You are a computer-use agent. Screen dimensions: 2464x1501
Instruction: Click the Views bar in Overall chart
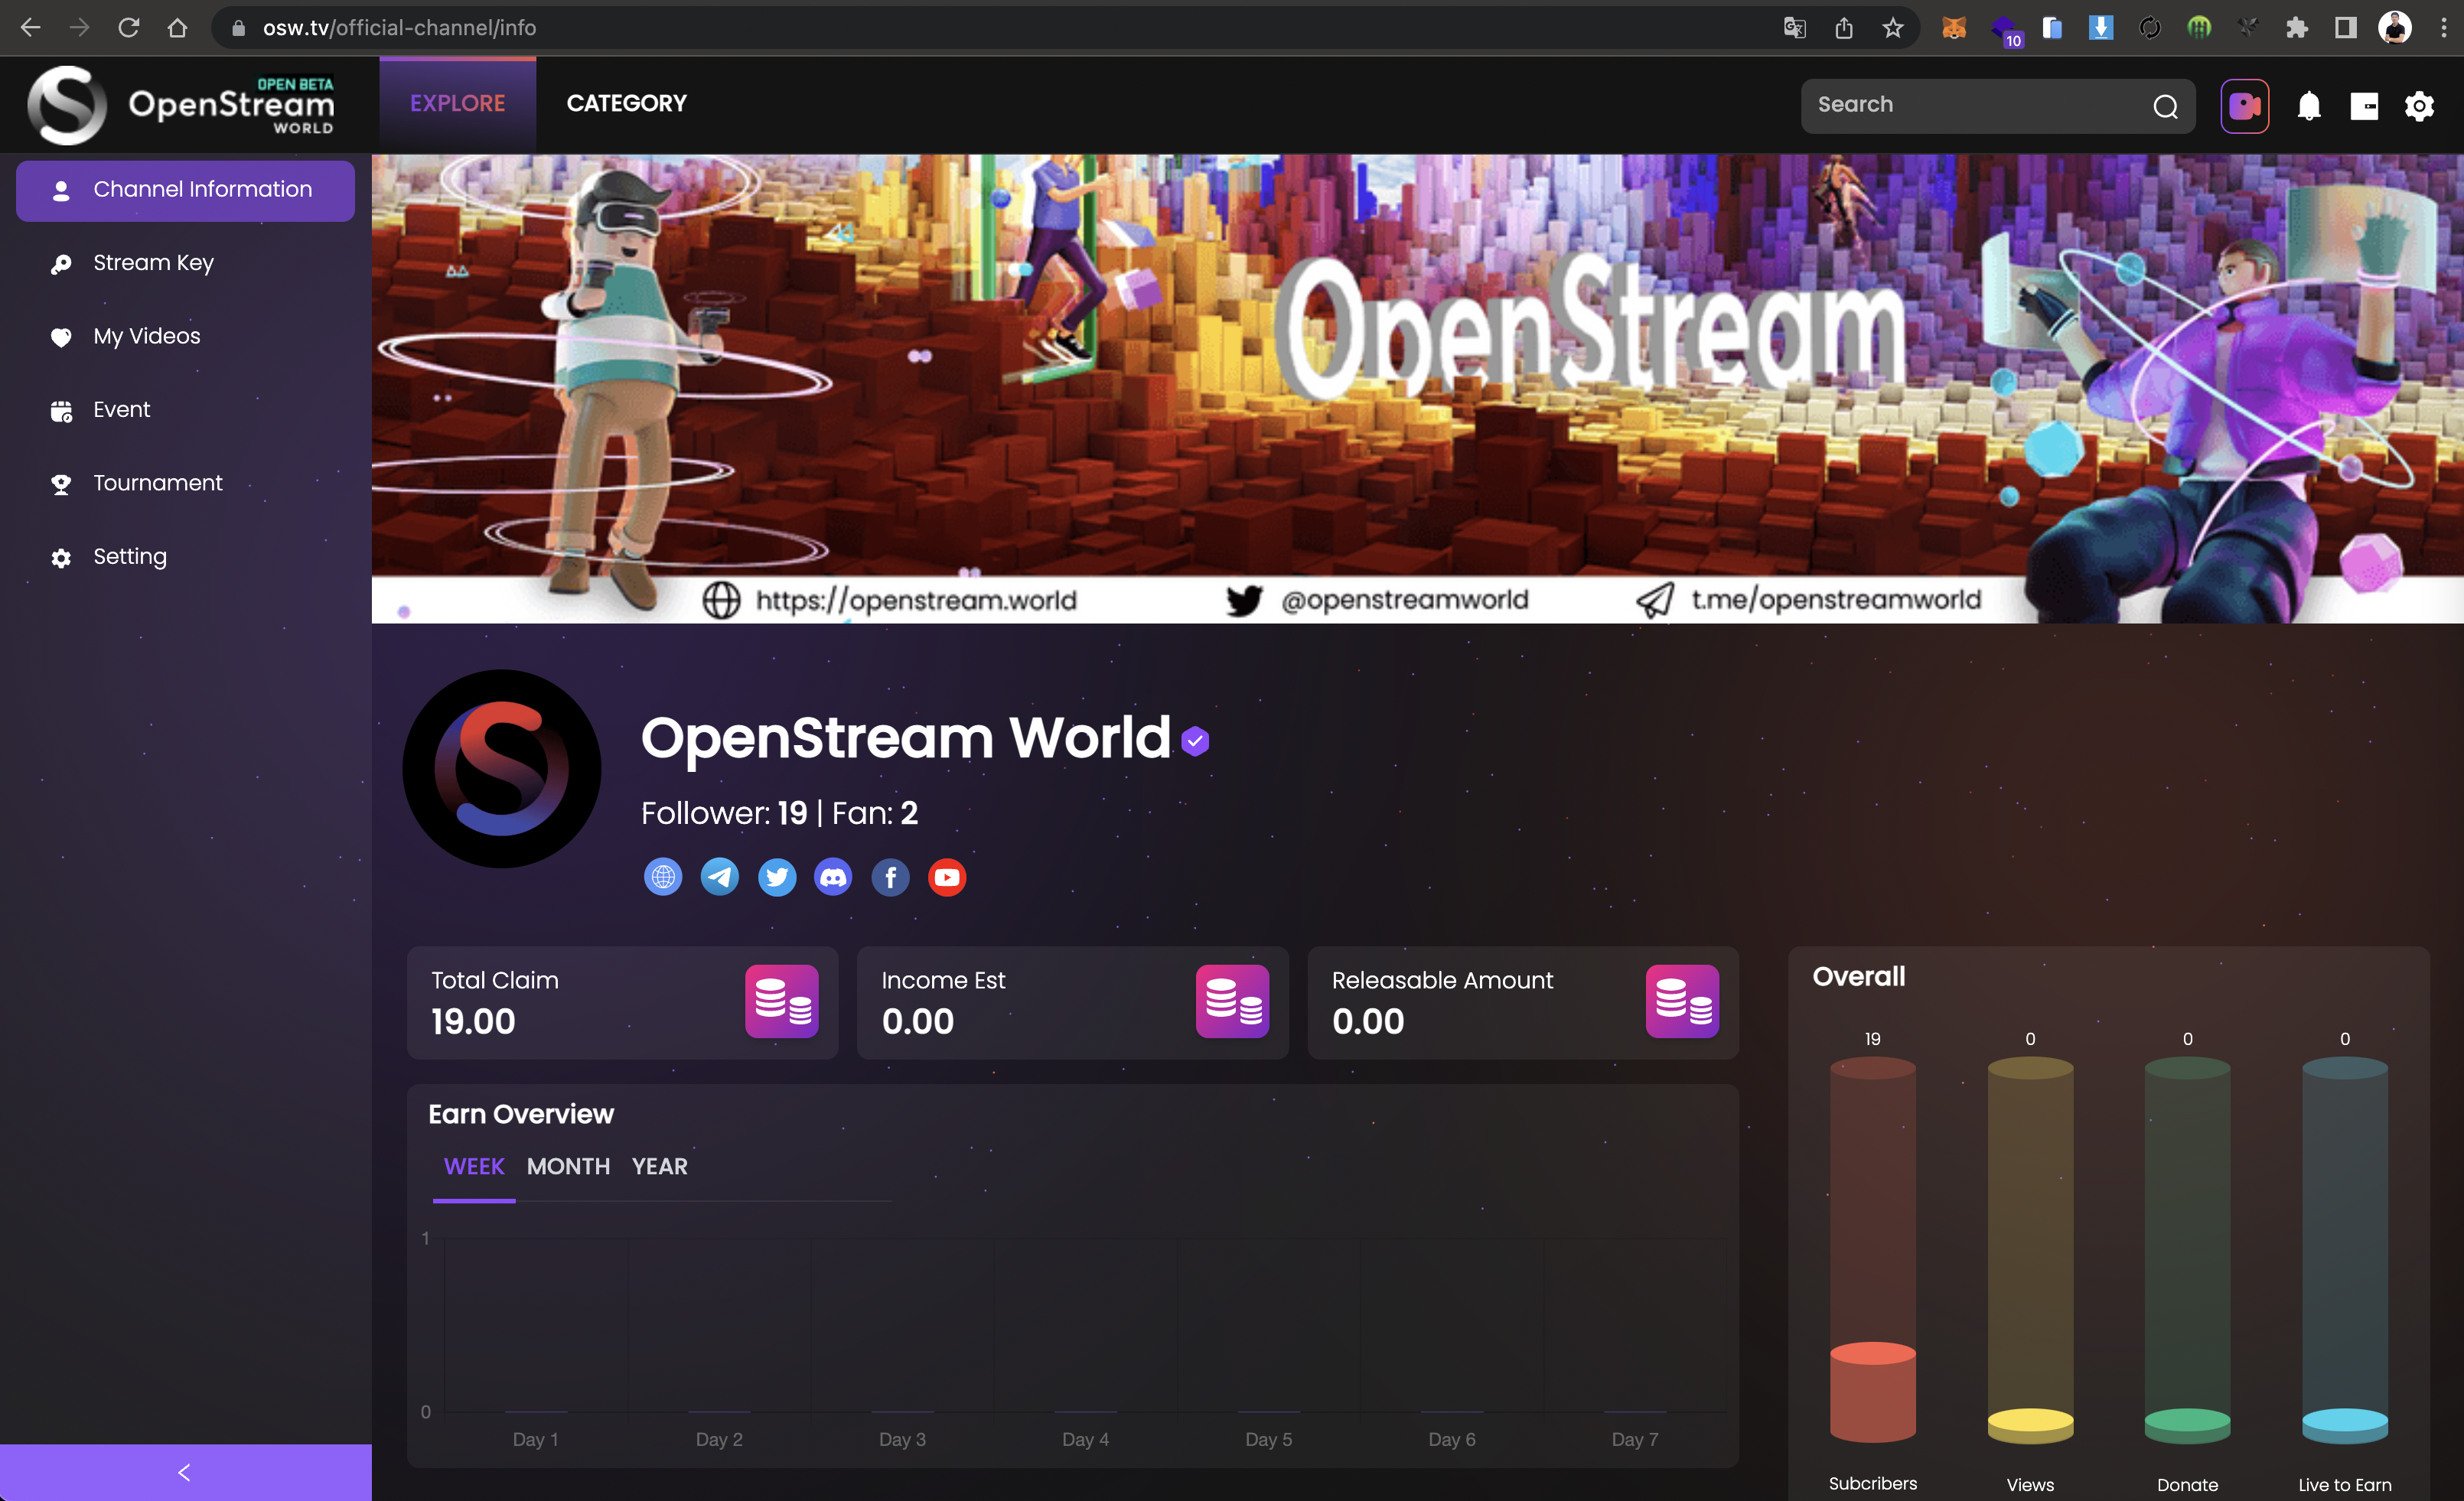tap(2030, 1250)
